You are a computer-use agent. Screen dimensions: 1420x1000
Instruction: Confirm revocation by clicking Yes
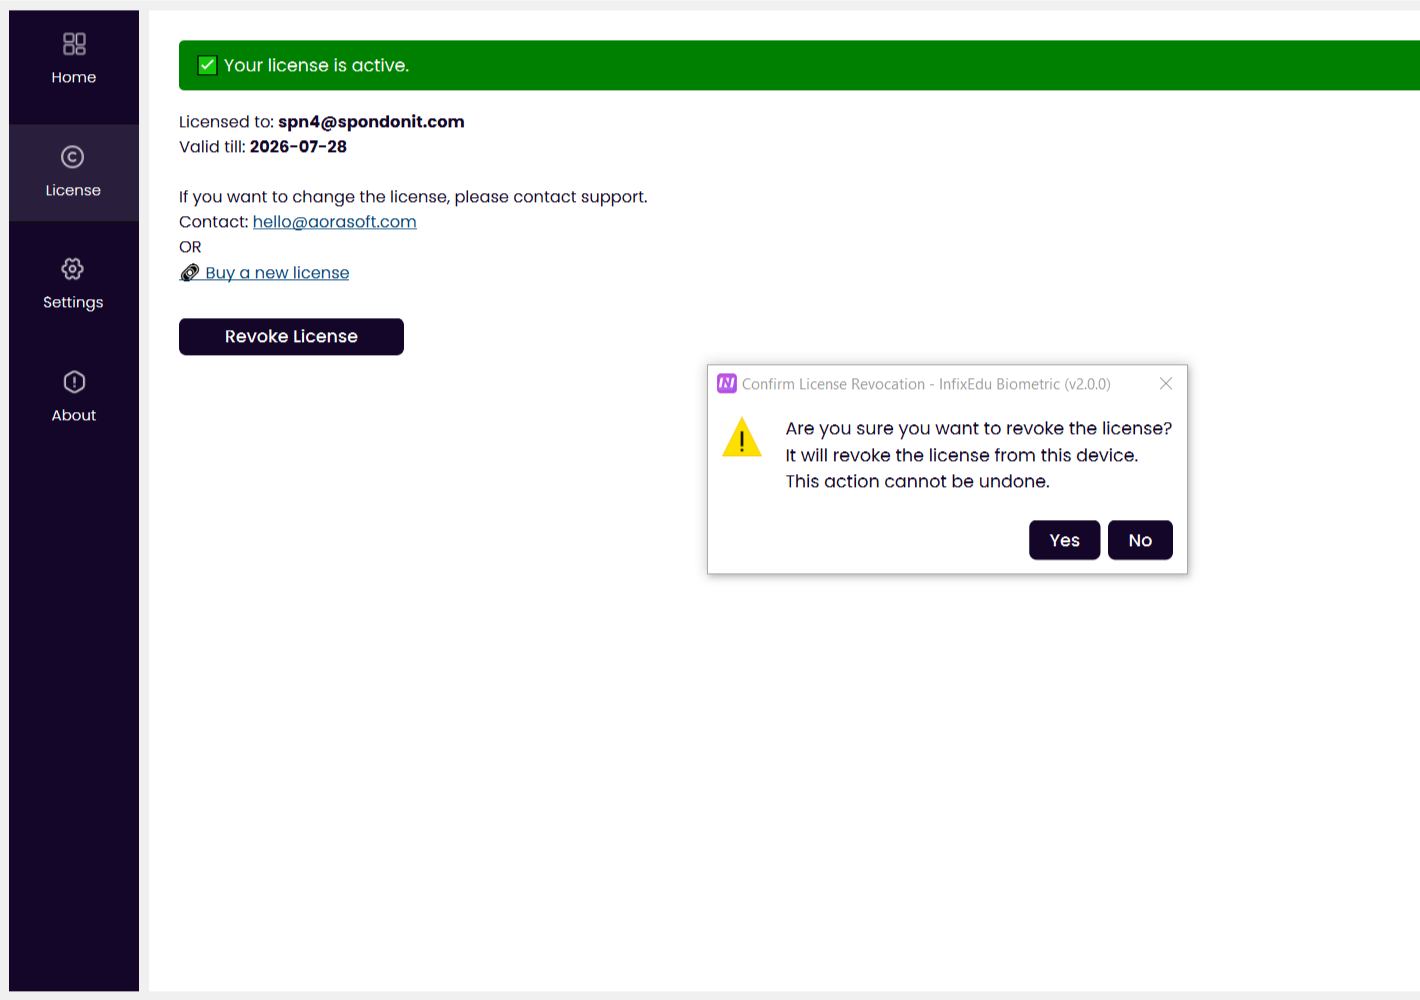pyautogui.click(x=1064, y=540)
